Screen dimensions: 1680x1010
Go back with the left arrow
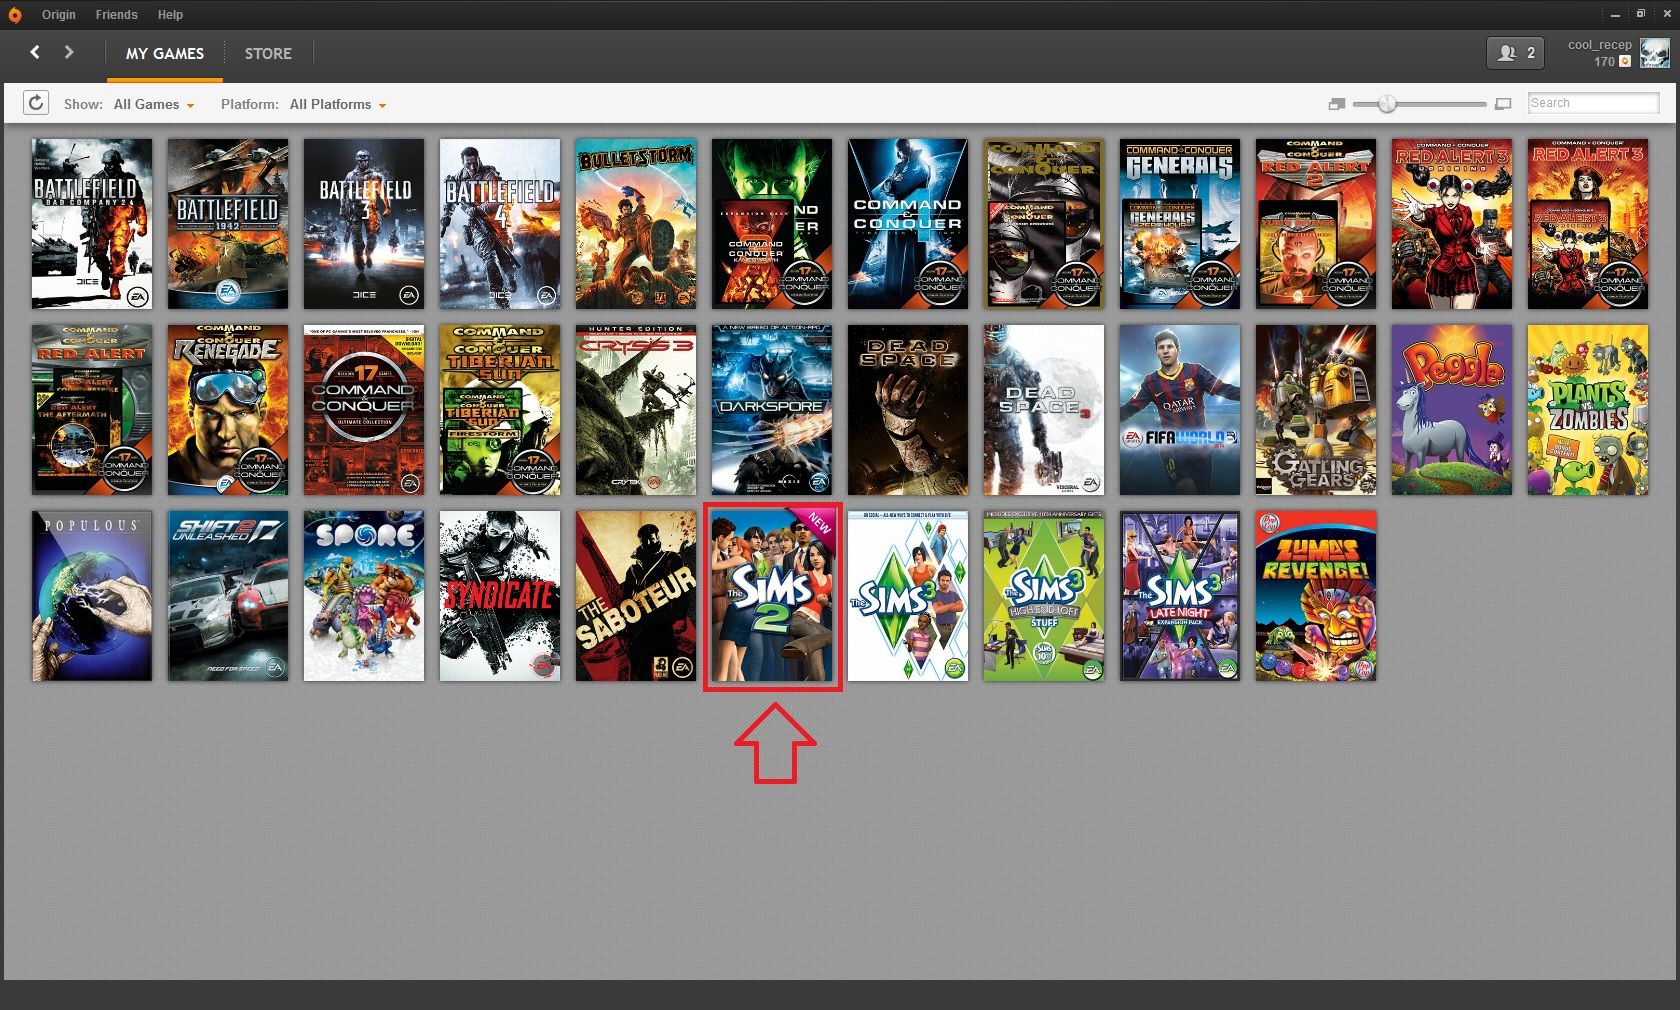35,52
